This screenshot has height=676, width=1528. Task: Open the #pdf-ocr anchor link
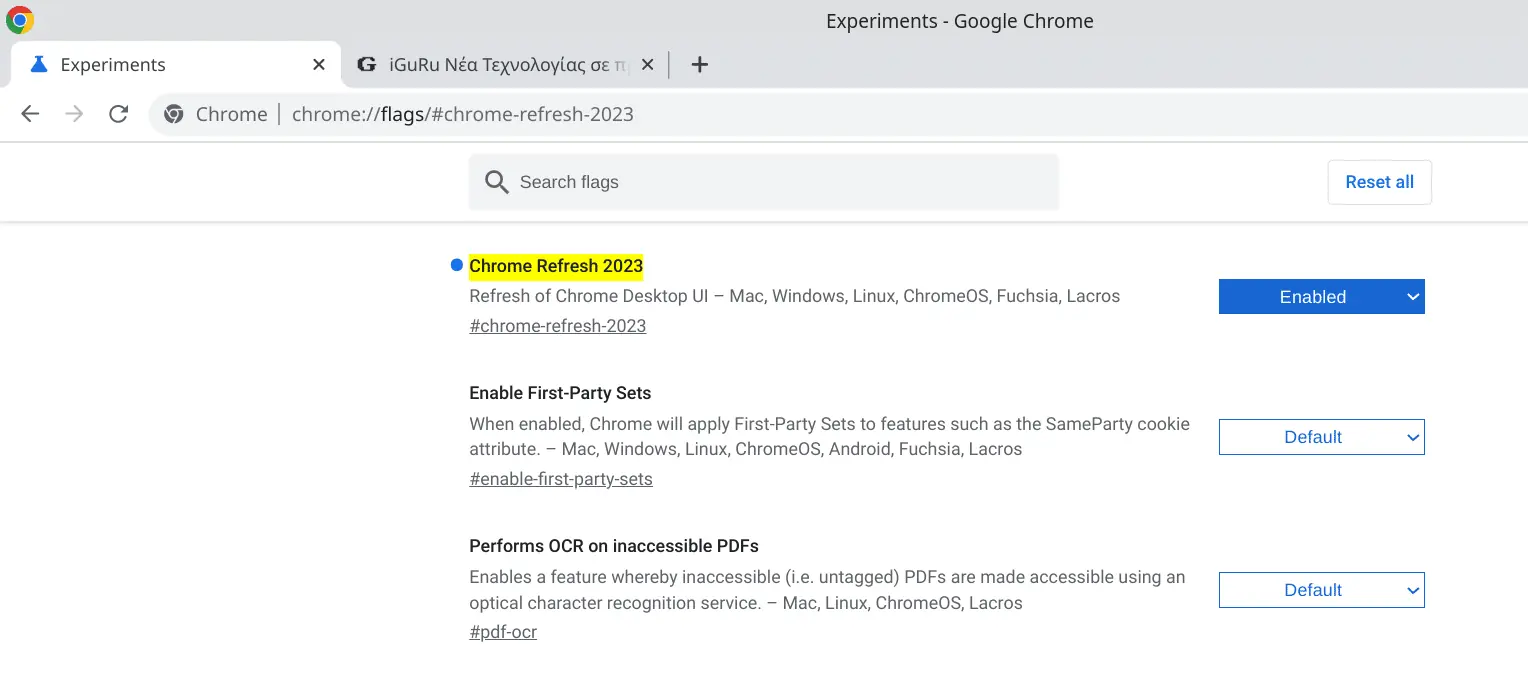(503, 632)
